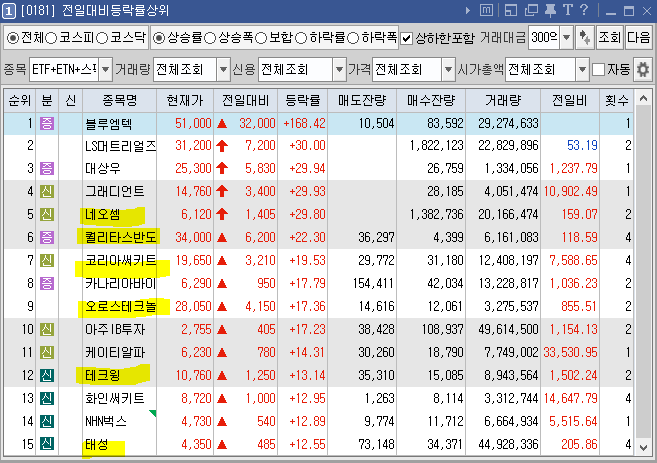657x463 pixels.
Task: Click the title bar M icon
Action: (486, 10)
